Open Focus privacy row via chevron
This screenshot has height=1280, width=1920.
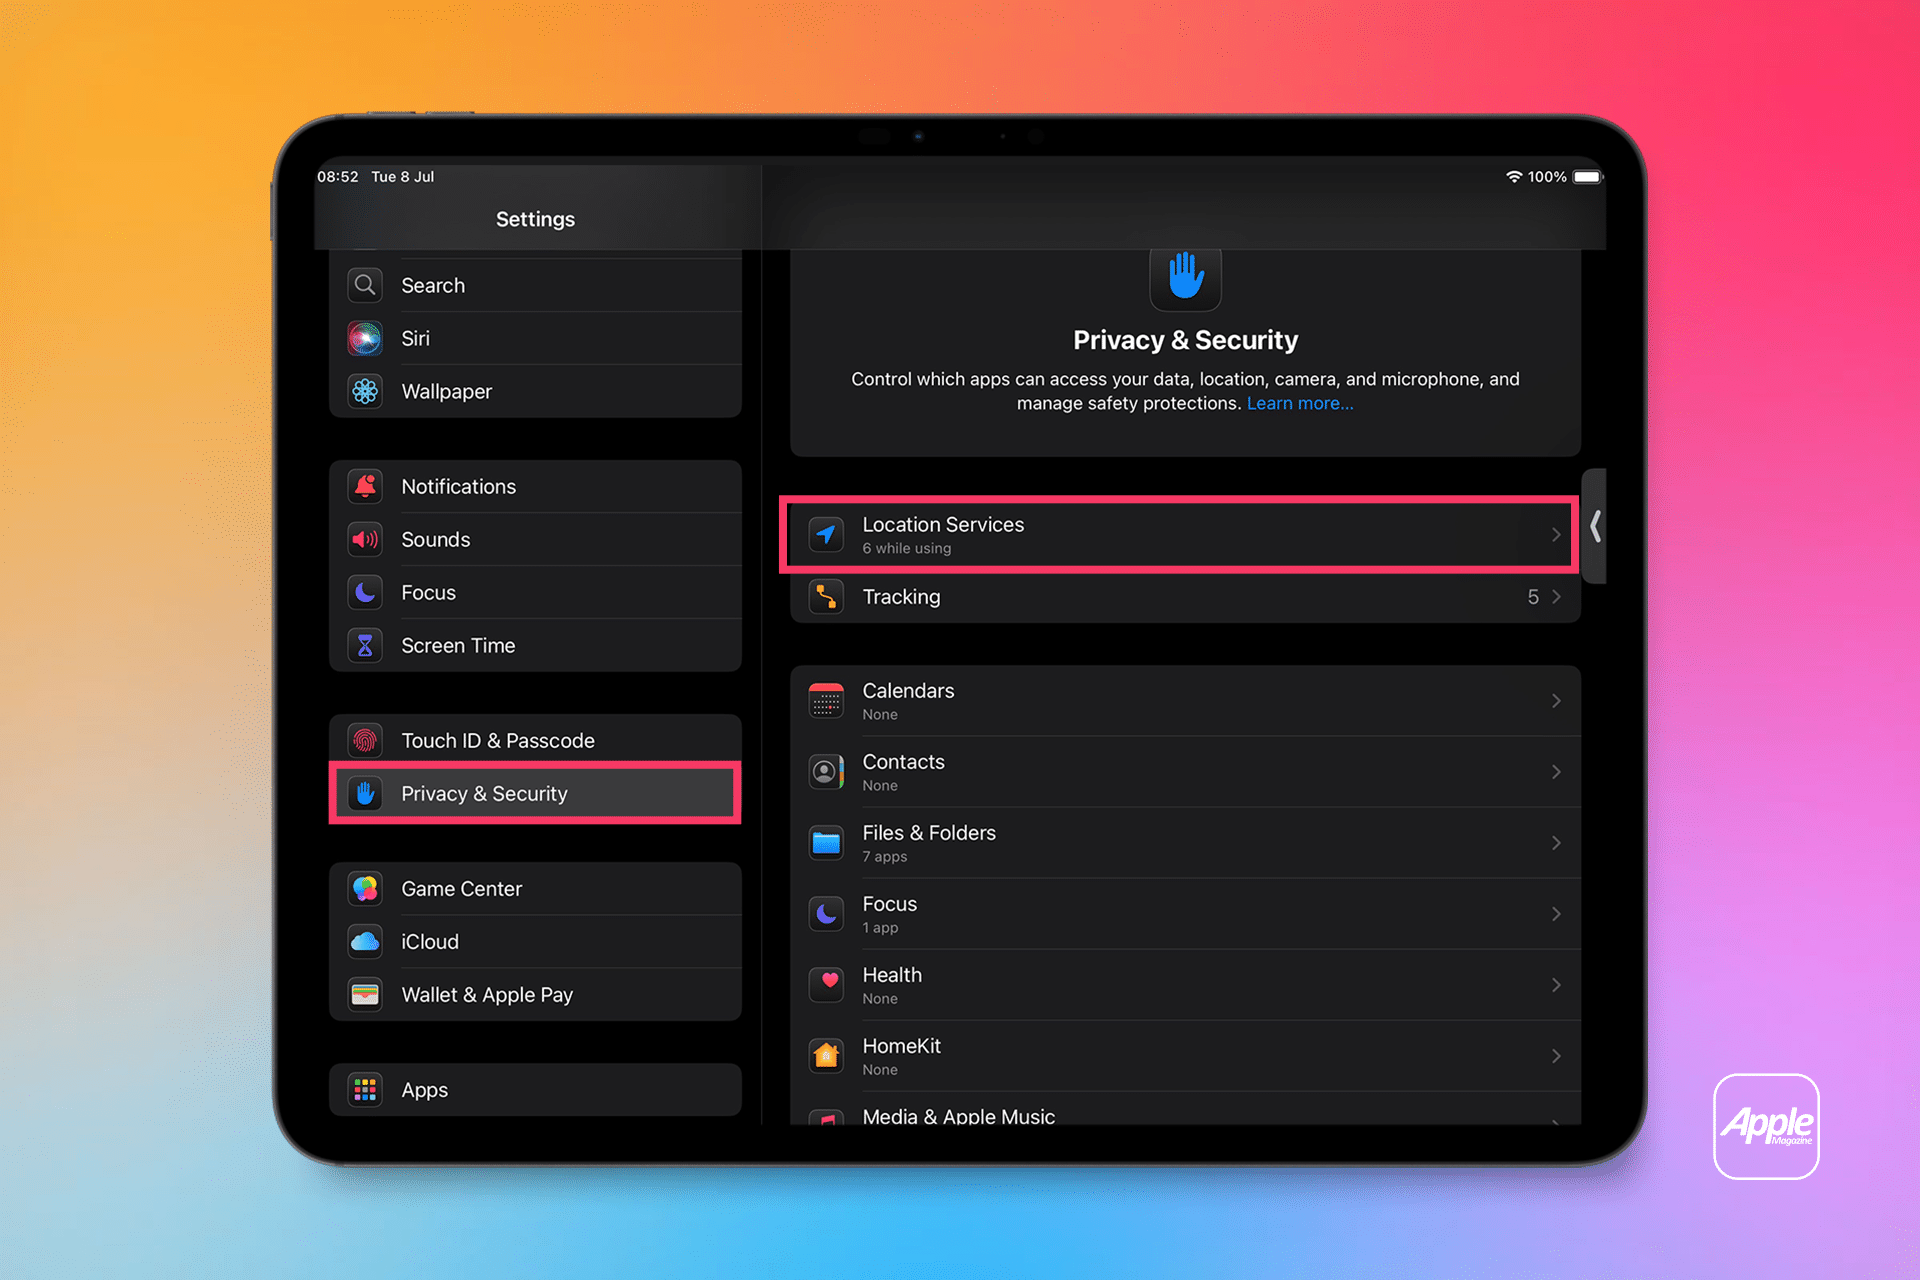pos(1556,914)
